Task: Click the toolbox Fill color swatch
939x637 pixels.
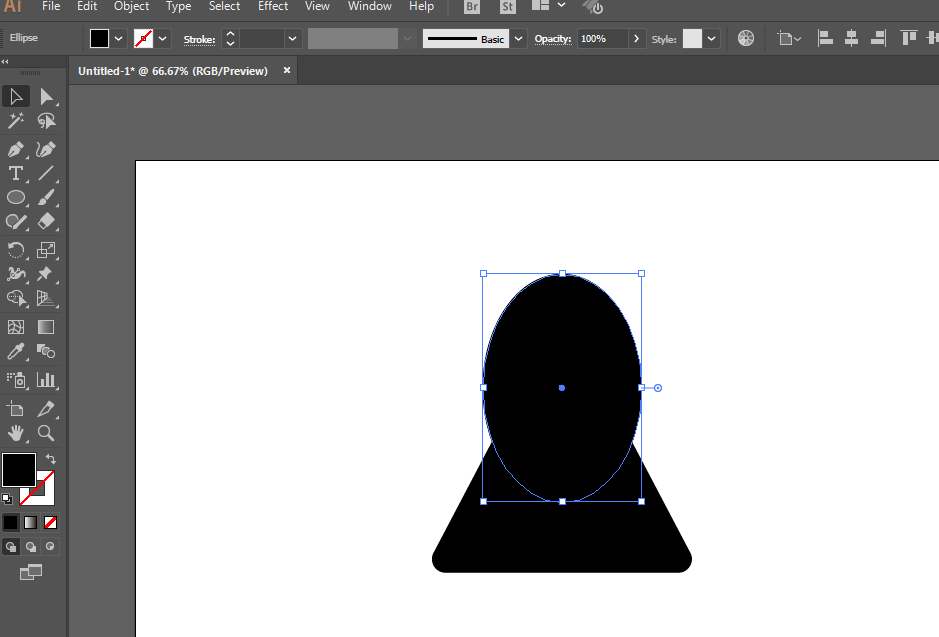Action: [19, 469]
